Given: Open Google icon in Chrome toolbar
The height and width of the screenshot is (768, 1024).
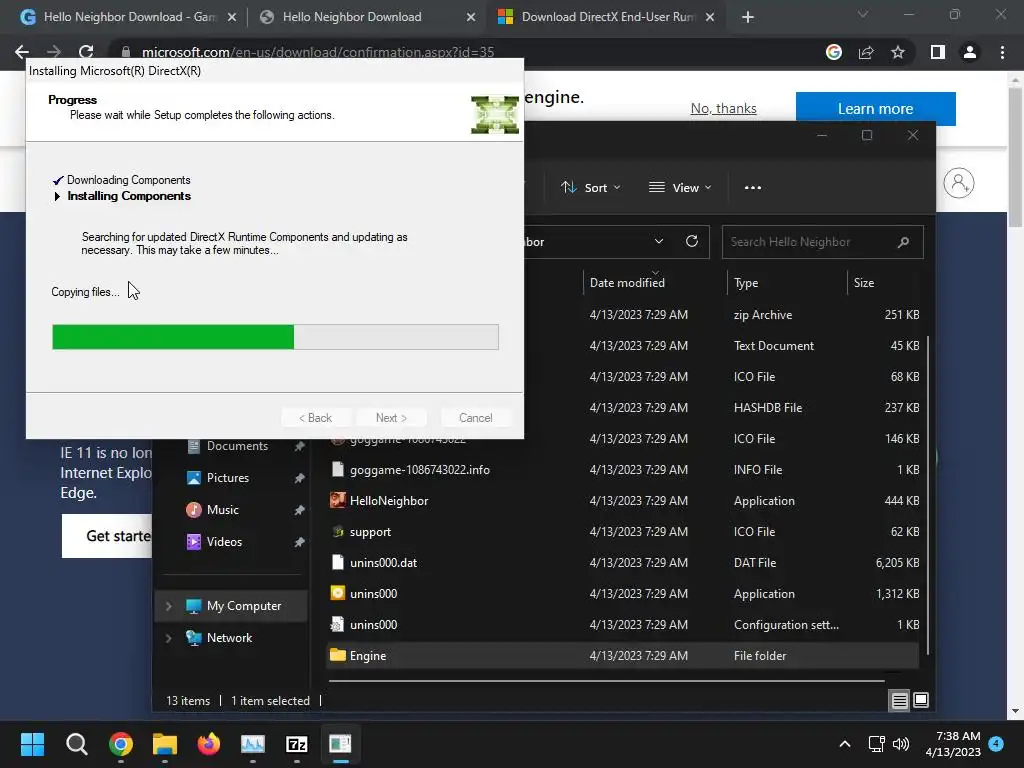Looking at the screenshot, I should click(833, 52).
